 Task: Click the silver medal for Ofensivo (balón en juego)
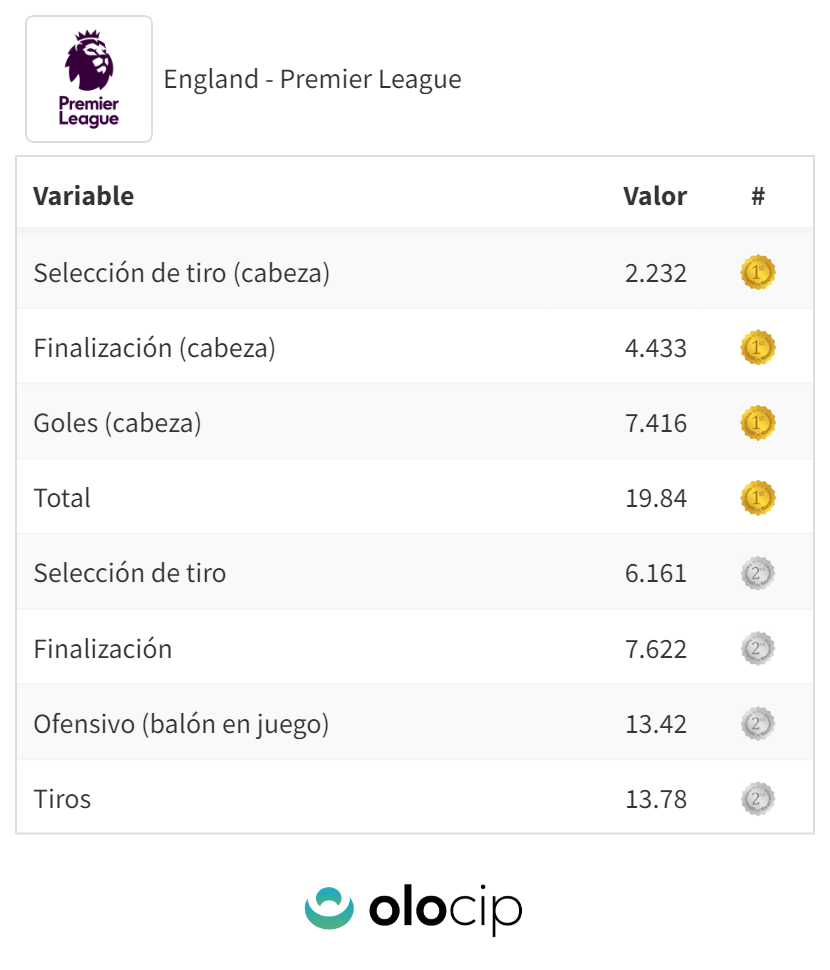tap(758, 724)
